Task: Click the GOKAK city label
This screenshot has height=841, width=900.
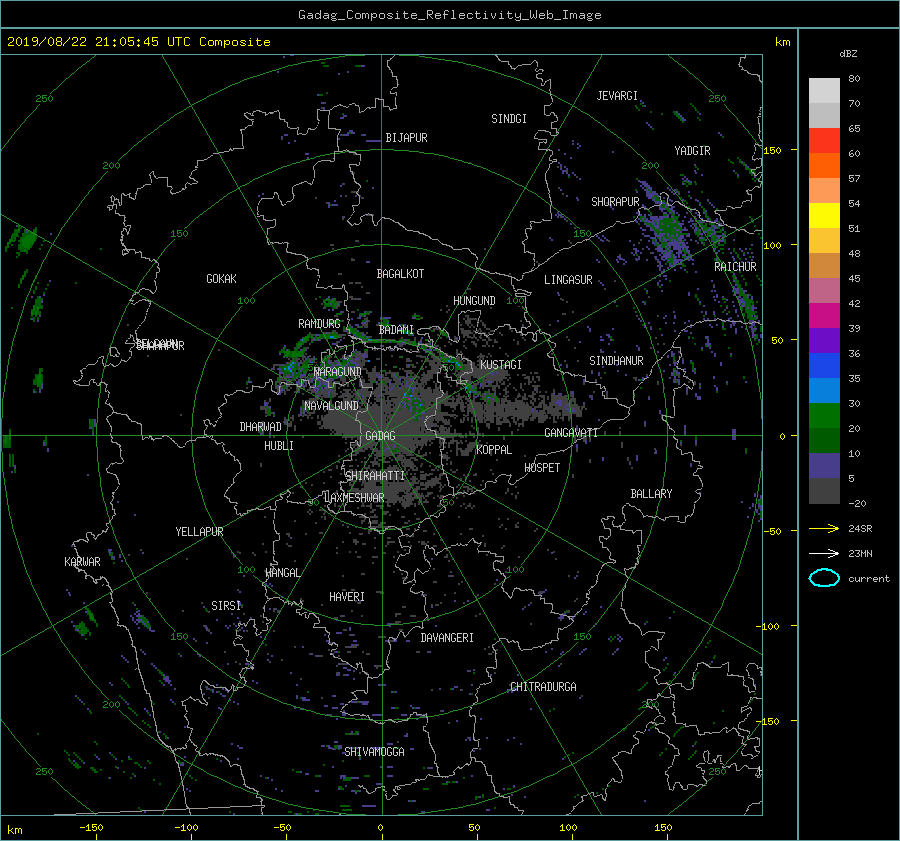Action: pos(221,279)
